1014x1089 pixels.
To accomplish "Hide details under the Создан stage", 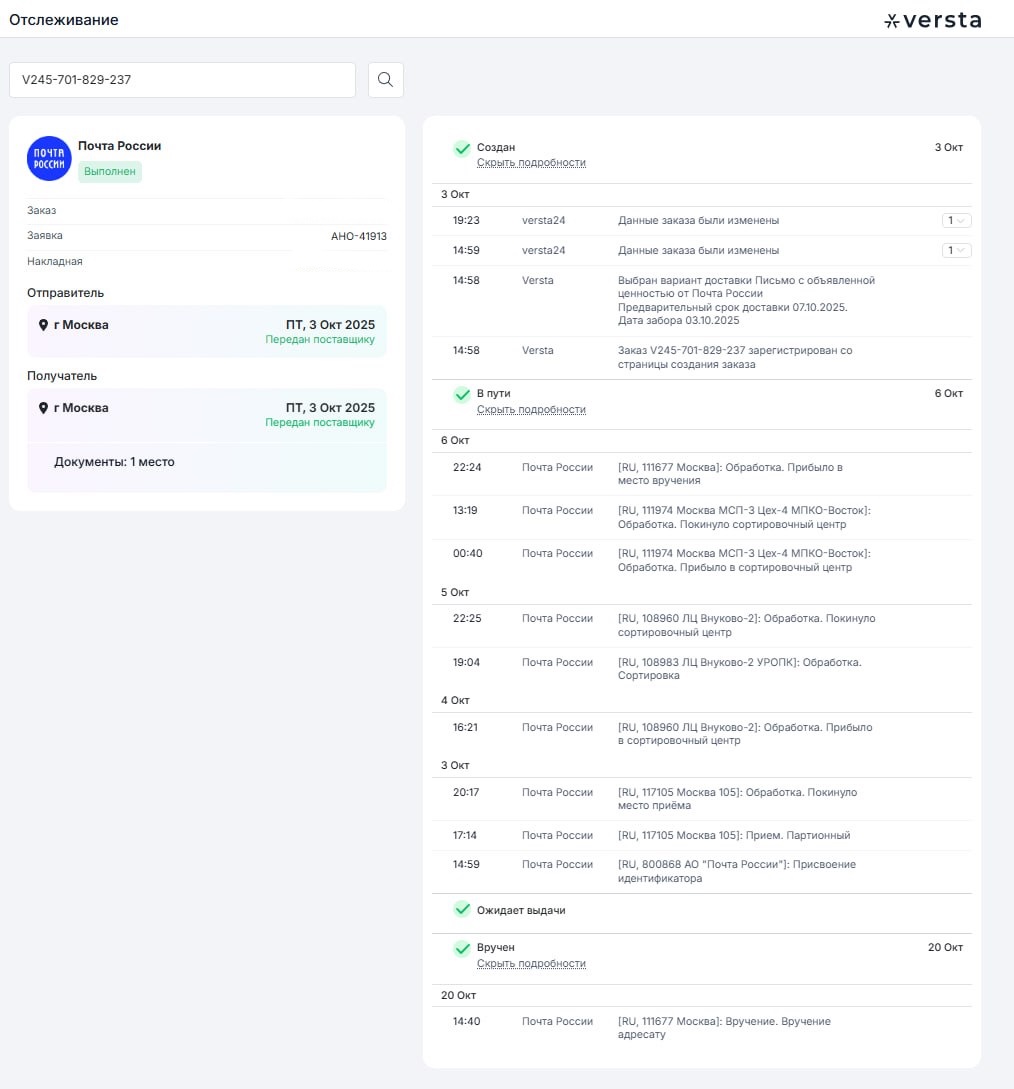I will point(531,163).
